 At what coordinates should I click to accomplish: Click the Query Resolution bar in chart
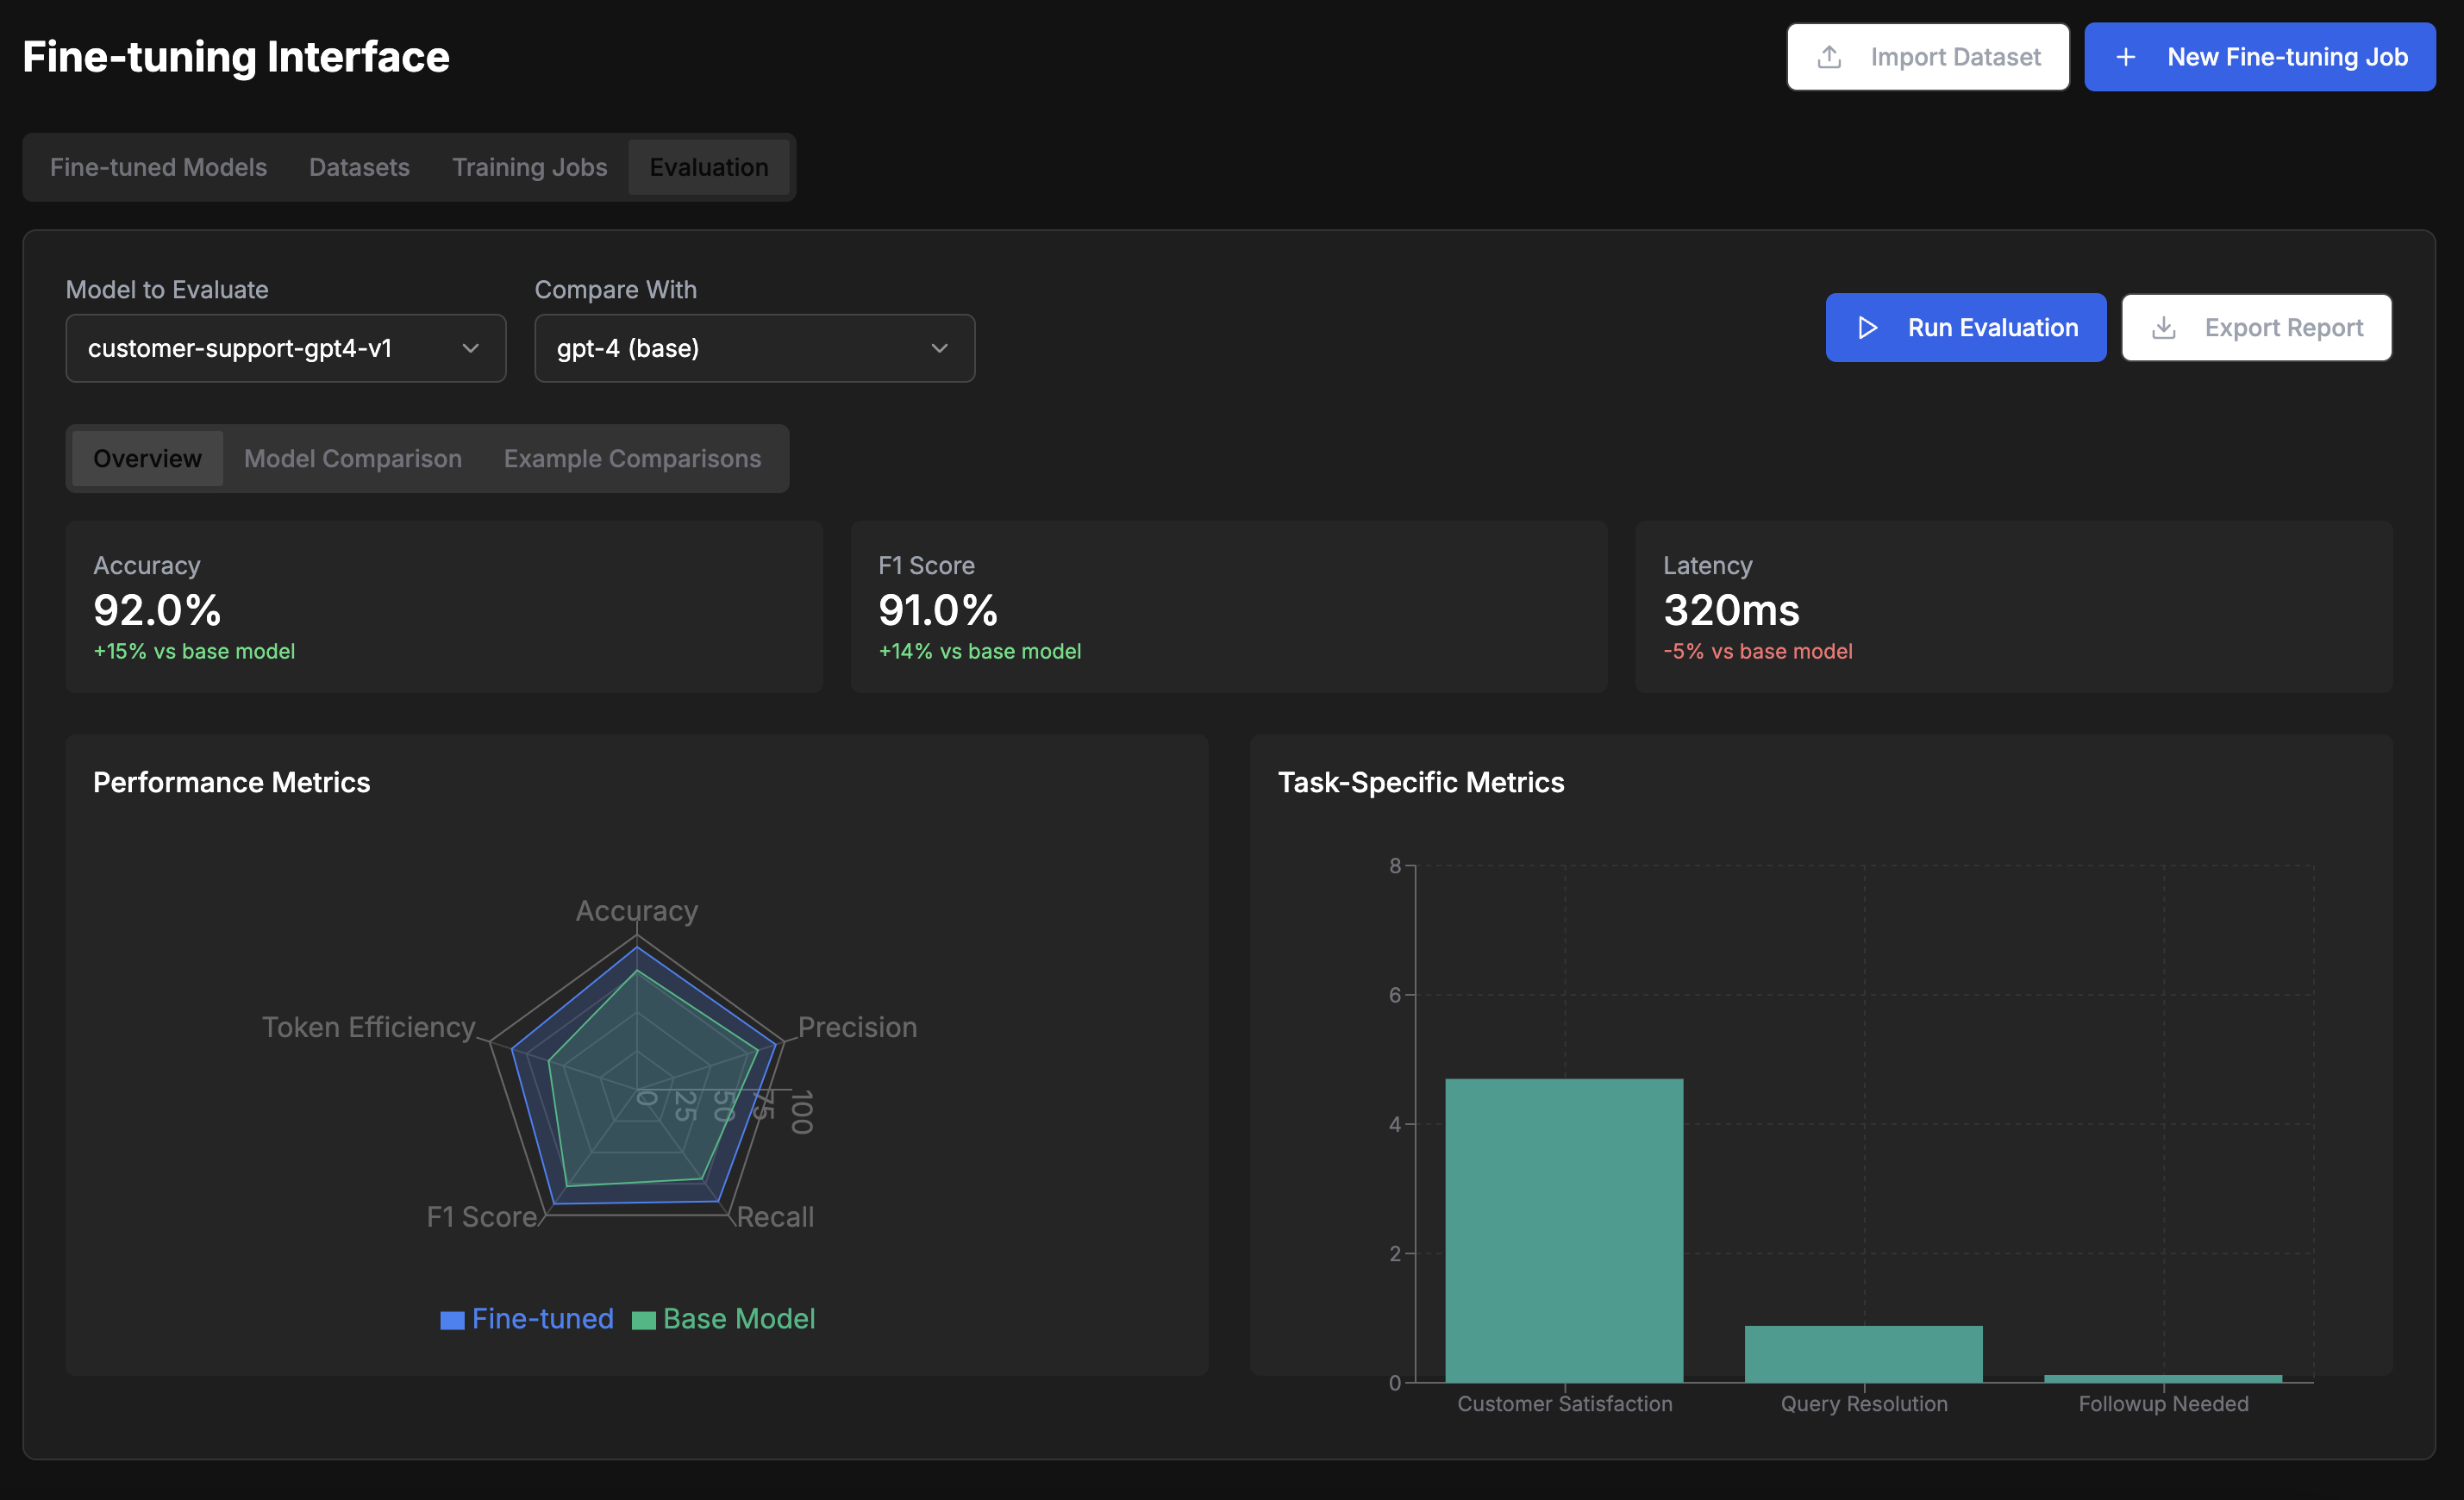click(x=1863, y=1354)
